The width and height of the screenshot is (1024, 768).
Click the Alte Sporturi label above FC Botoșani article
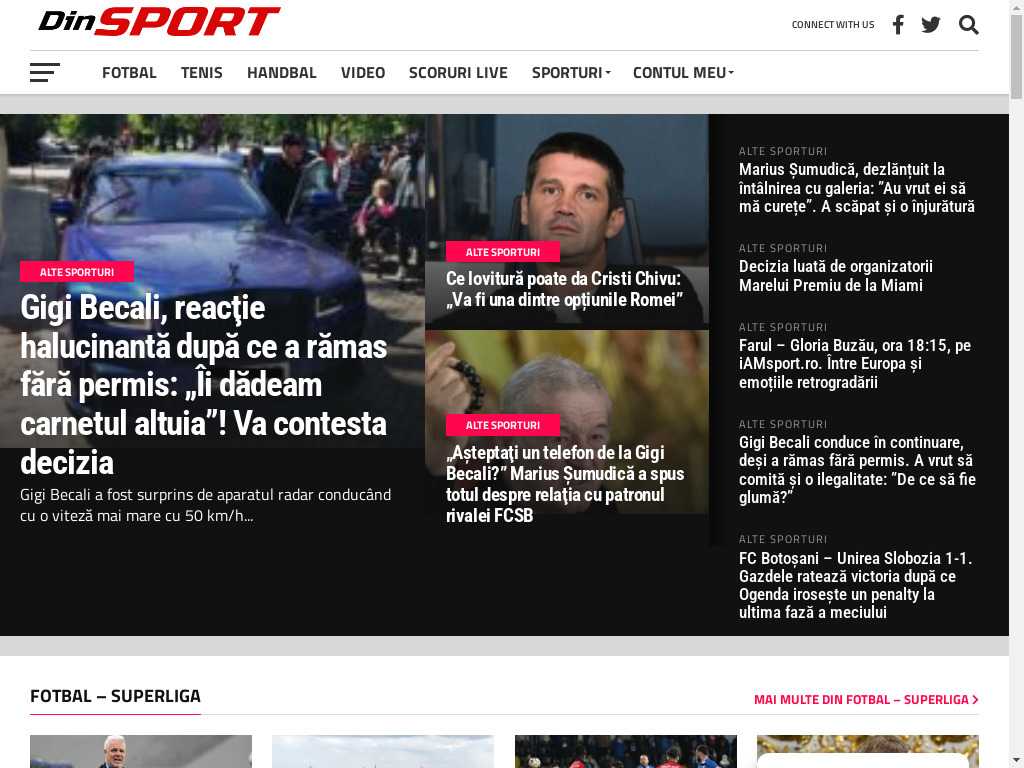point(783,539)
